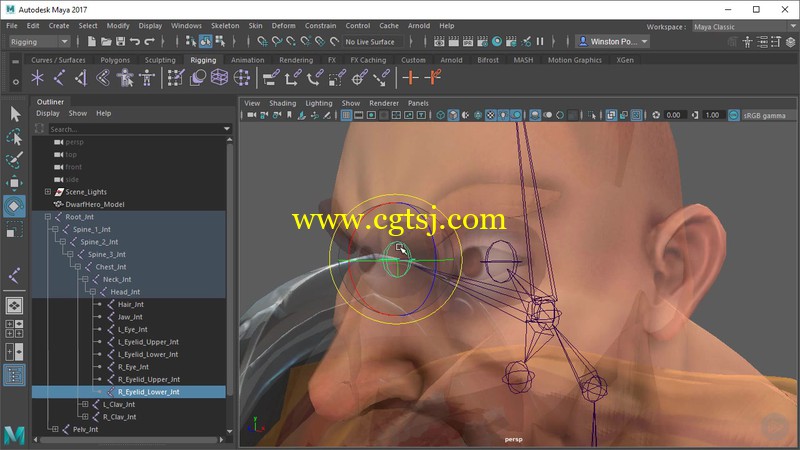This screenshot has width=800, height=450.
Task: Switch to the Animation shelf tab
Action: coord(247,60)
